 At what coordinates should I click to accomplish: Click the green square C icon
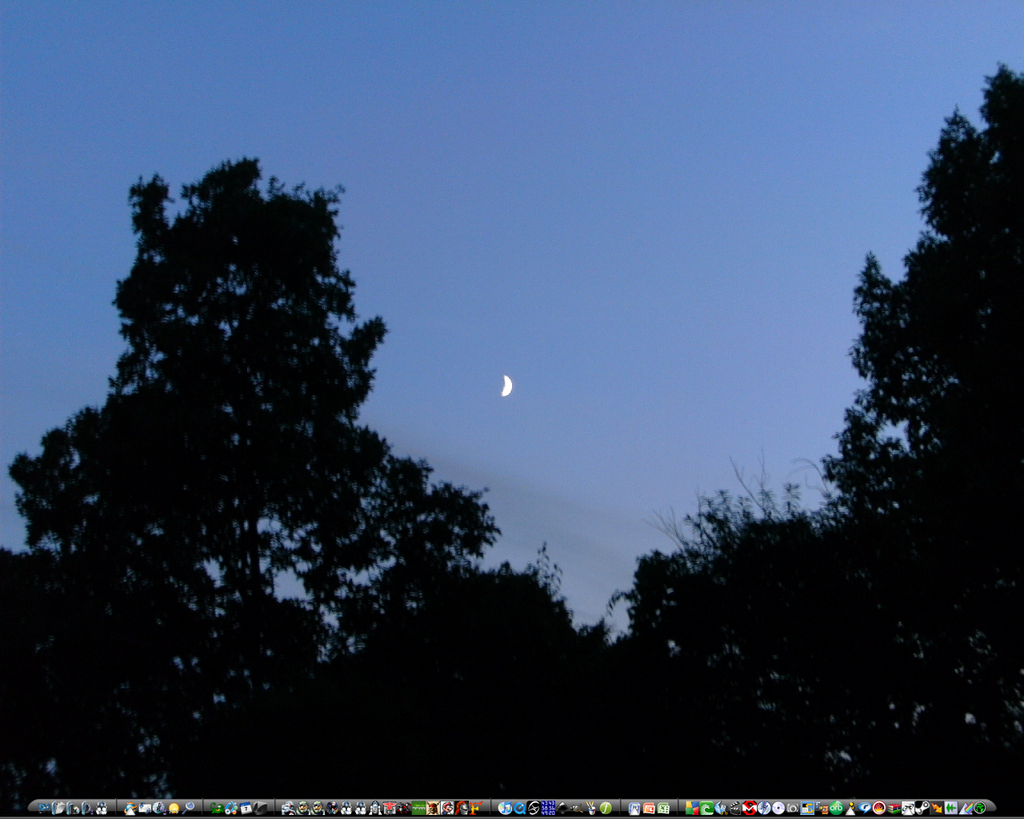point(707,808)
